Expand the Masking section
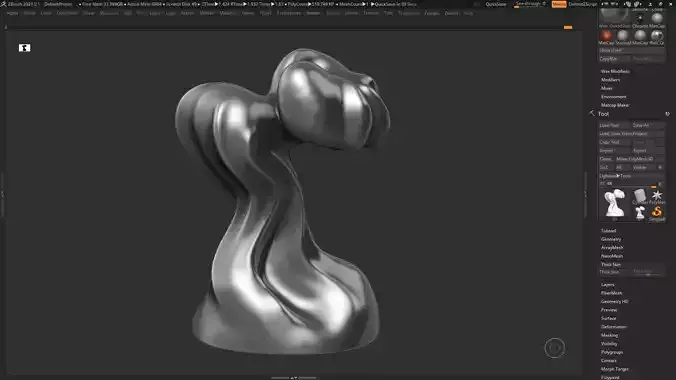Screen dimensions: 676x380 [x=609, y=335]
